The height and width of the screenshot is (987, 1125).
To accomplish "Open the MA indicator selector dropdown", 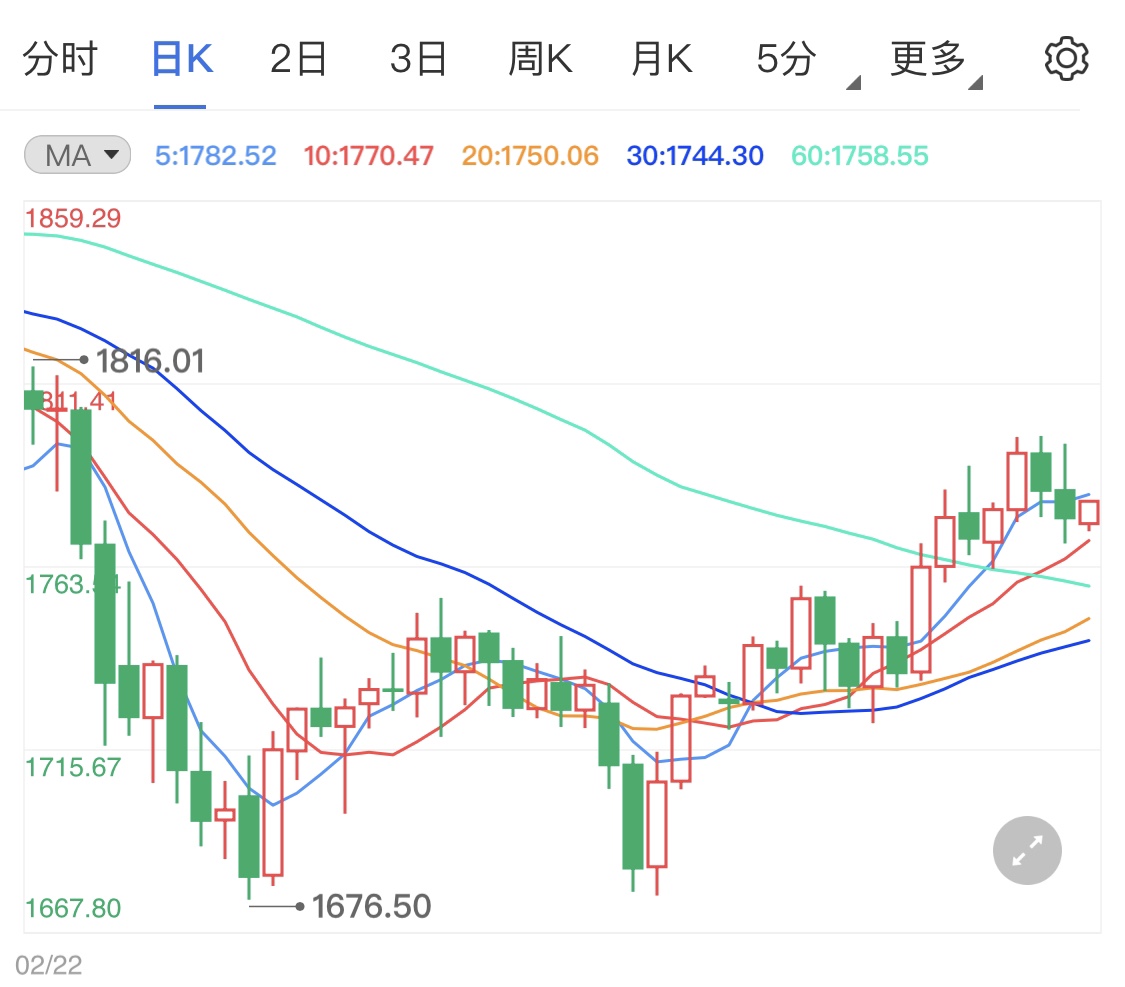I will pyautogui.click(x=77, y=155).
